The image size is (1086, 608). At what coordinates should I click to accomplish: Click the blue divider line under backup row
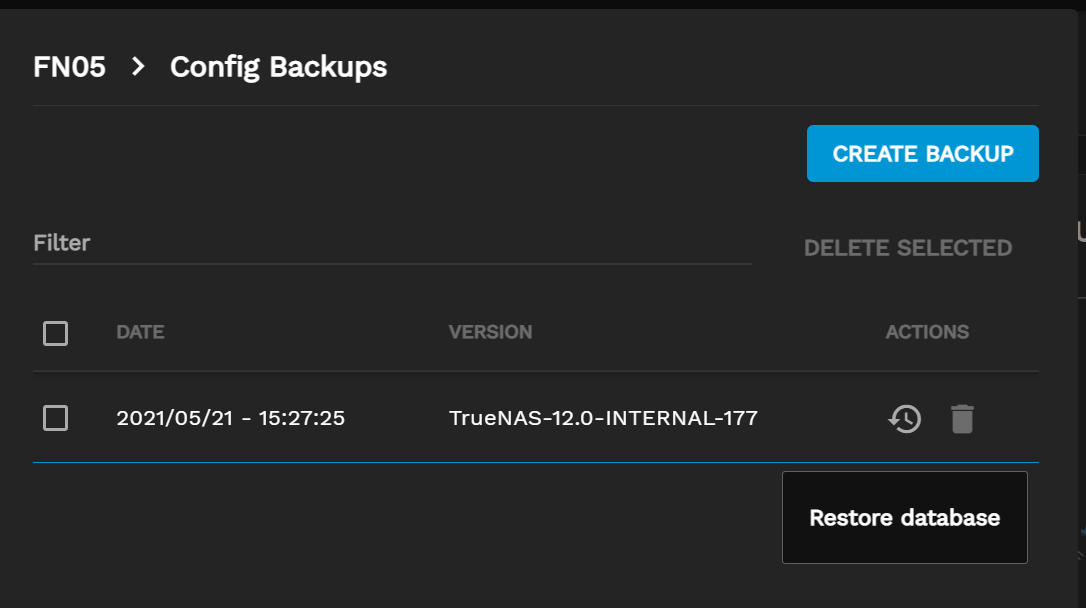(400, 463)
